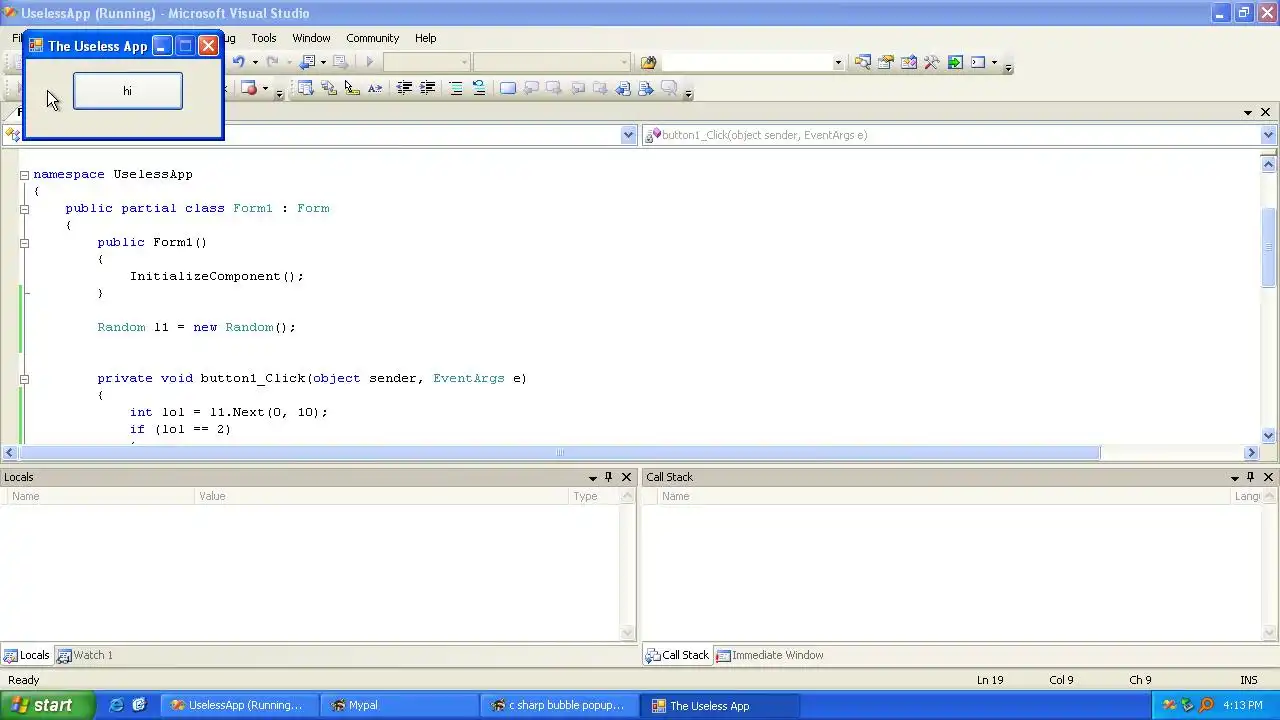Viewport: 1280px width, 720px height.
Task: Click InitializeComponent(); line in code
Action: (x=216, y=276)
